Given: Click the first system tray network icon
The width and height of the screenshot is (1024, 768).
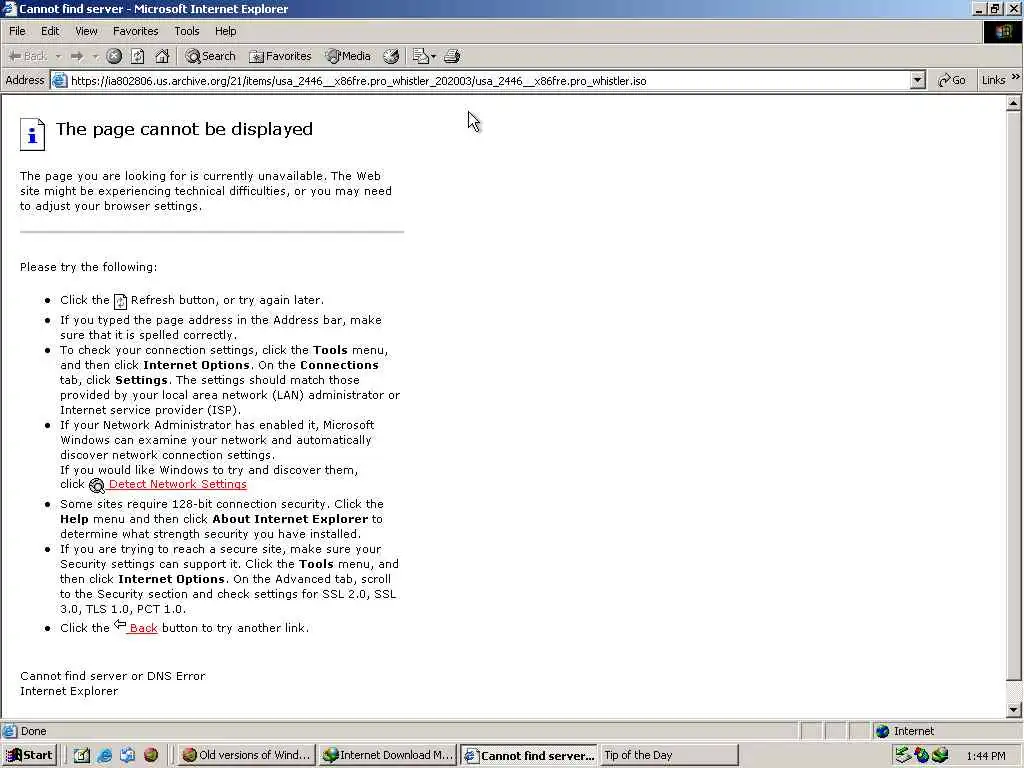Looking at the screenshot, I should pos(903,755).
